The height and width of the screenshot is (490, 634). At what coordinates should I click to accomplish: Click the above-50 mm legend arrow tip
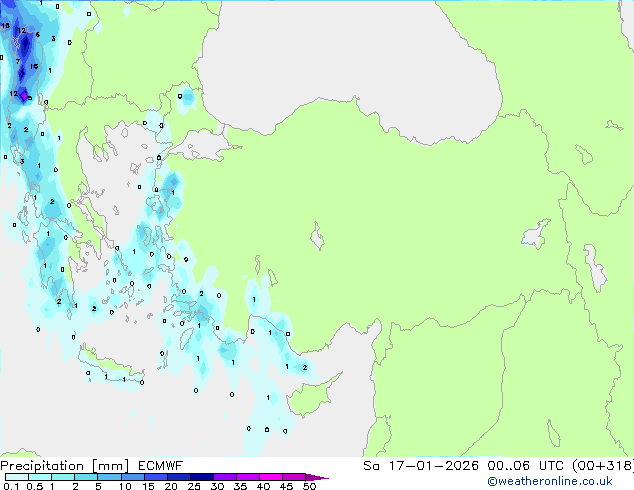point(317,477)
